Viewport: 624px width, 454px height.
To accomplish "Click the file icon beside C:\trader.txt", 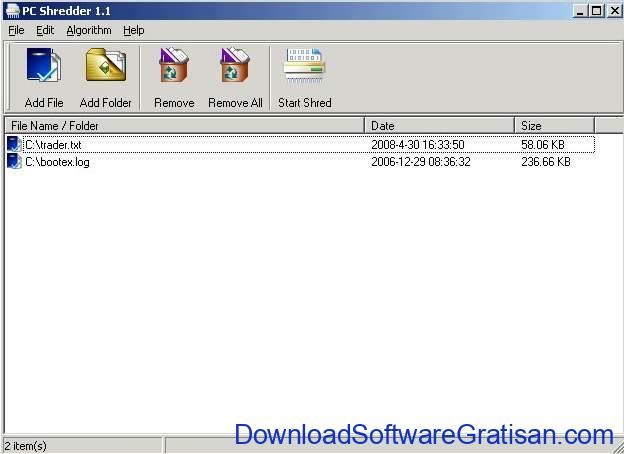I will tap(14, 144).
